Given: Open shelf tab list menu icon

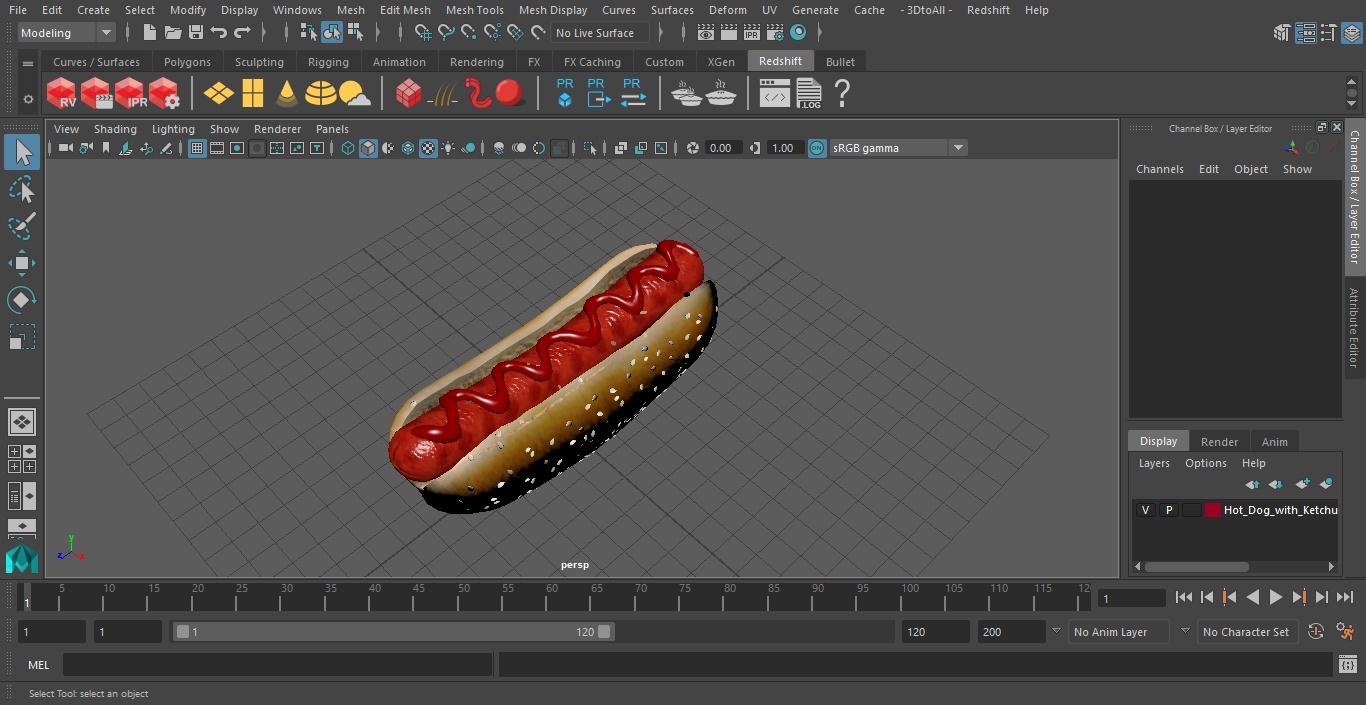Looking at the screenshot, I should click(28, 62).
